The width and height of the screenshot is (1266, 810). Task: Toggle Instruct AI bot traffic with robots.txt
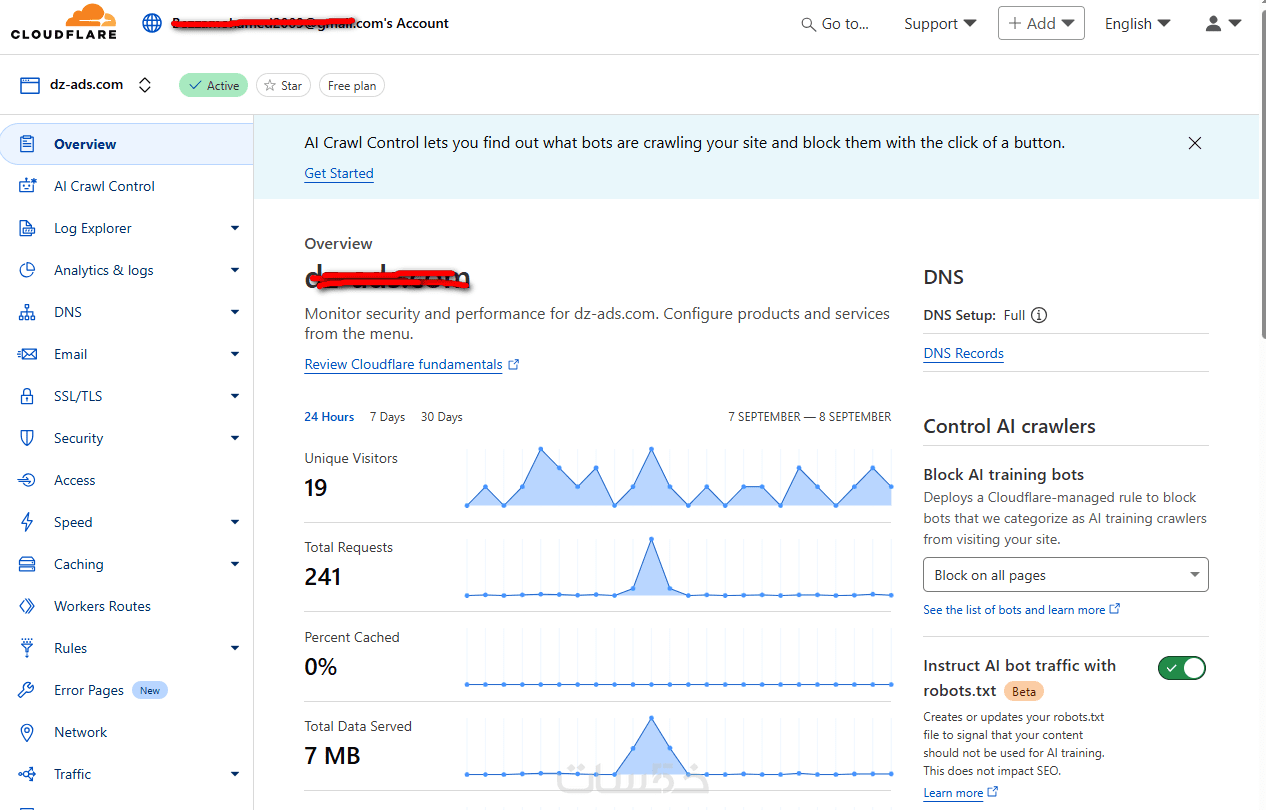[1182, 667]
